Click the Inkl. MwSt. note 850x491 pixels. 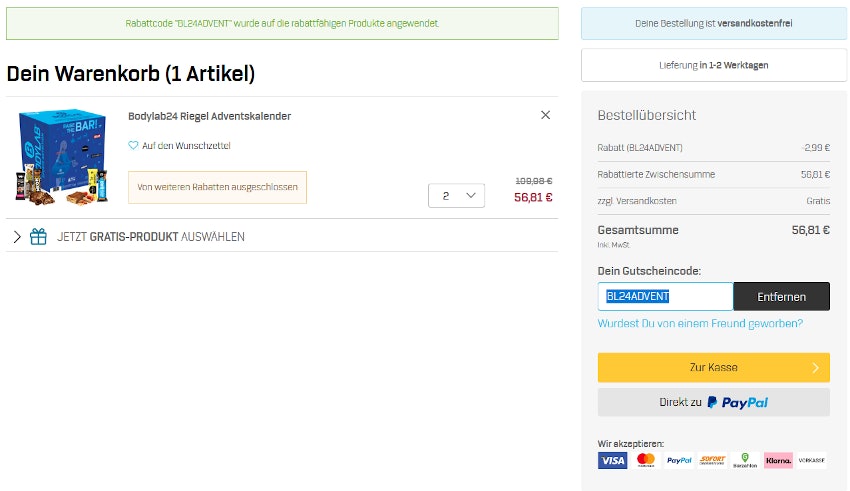(x=613, y=245)
